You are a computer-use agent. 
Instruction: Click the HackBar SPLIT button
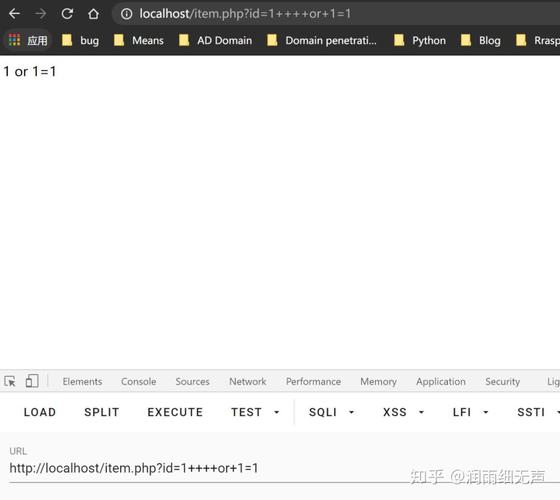[x=102, y=412]
